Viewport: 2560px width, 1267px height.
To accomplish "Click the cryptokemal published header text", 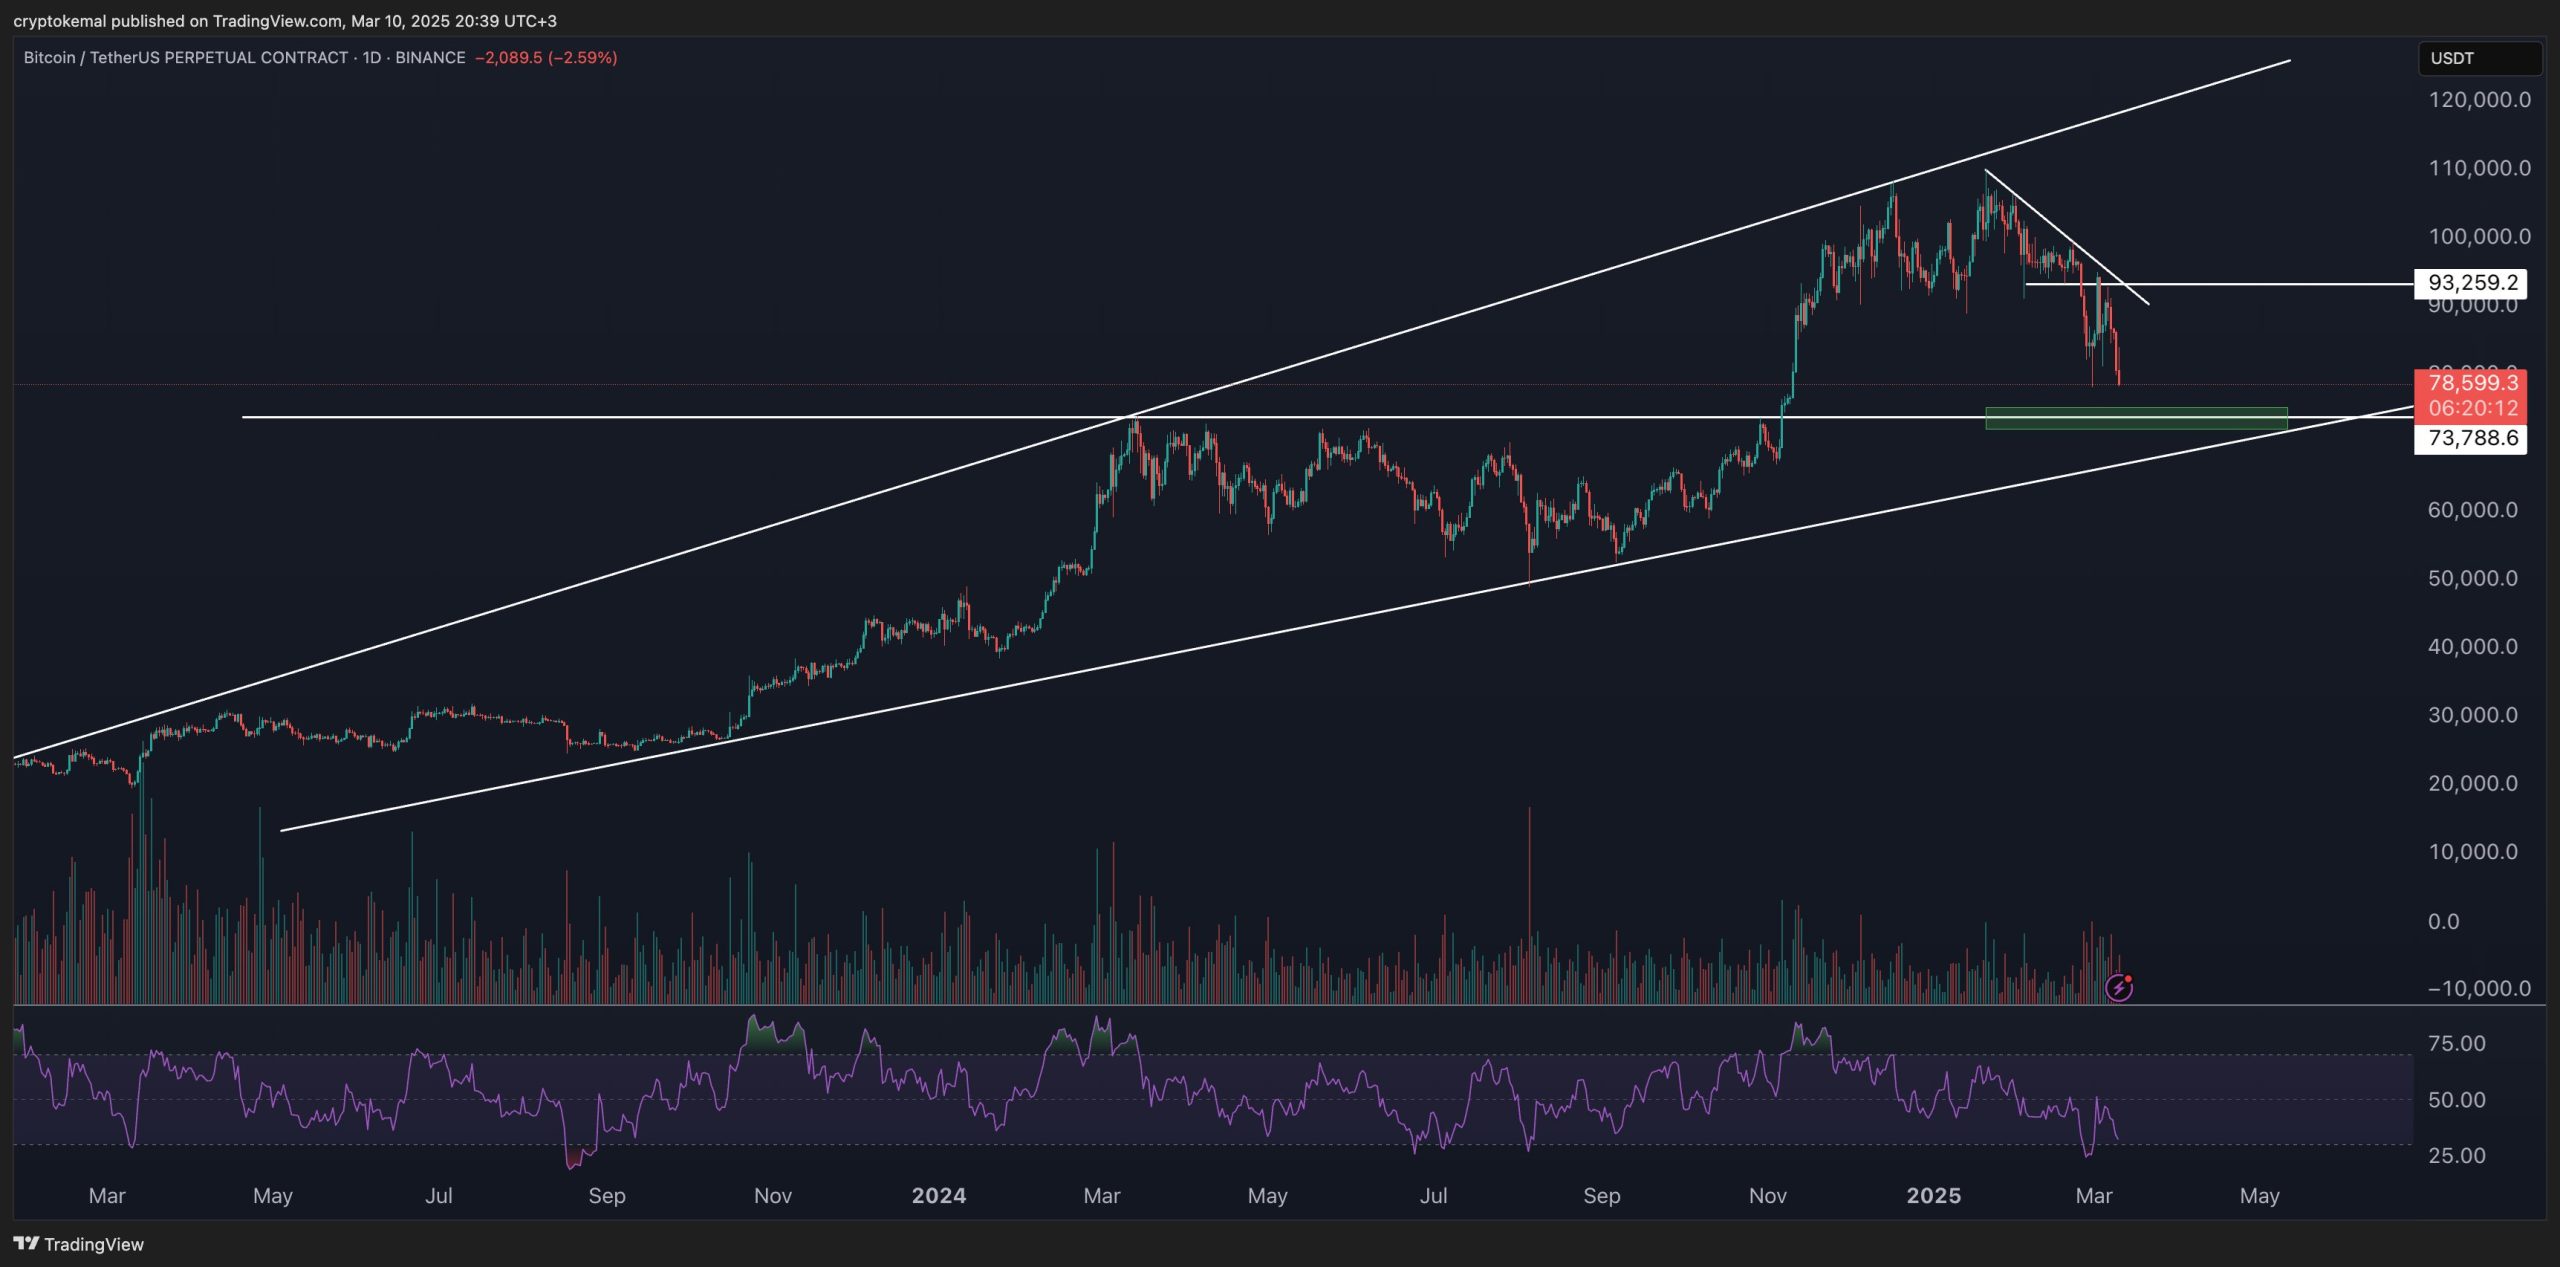I will point(285,21).
